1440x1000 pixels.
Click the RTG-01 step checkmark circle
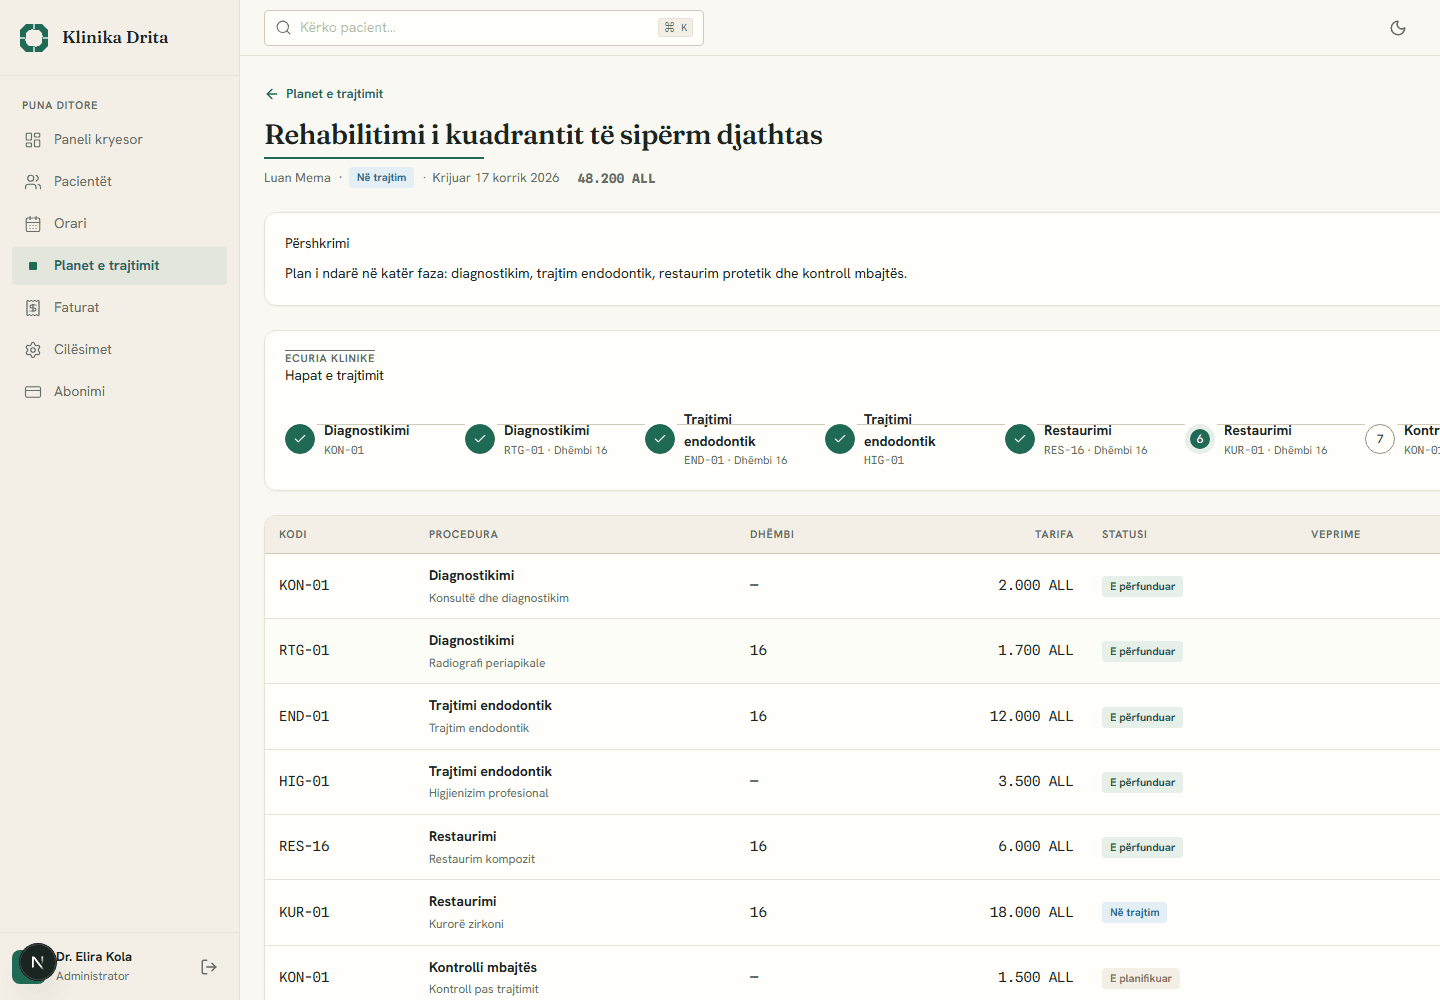[x=480, y=439]
